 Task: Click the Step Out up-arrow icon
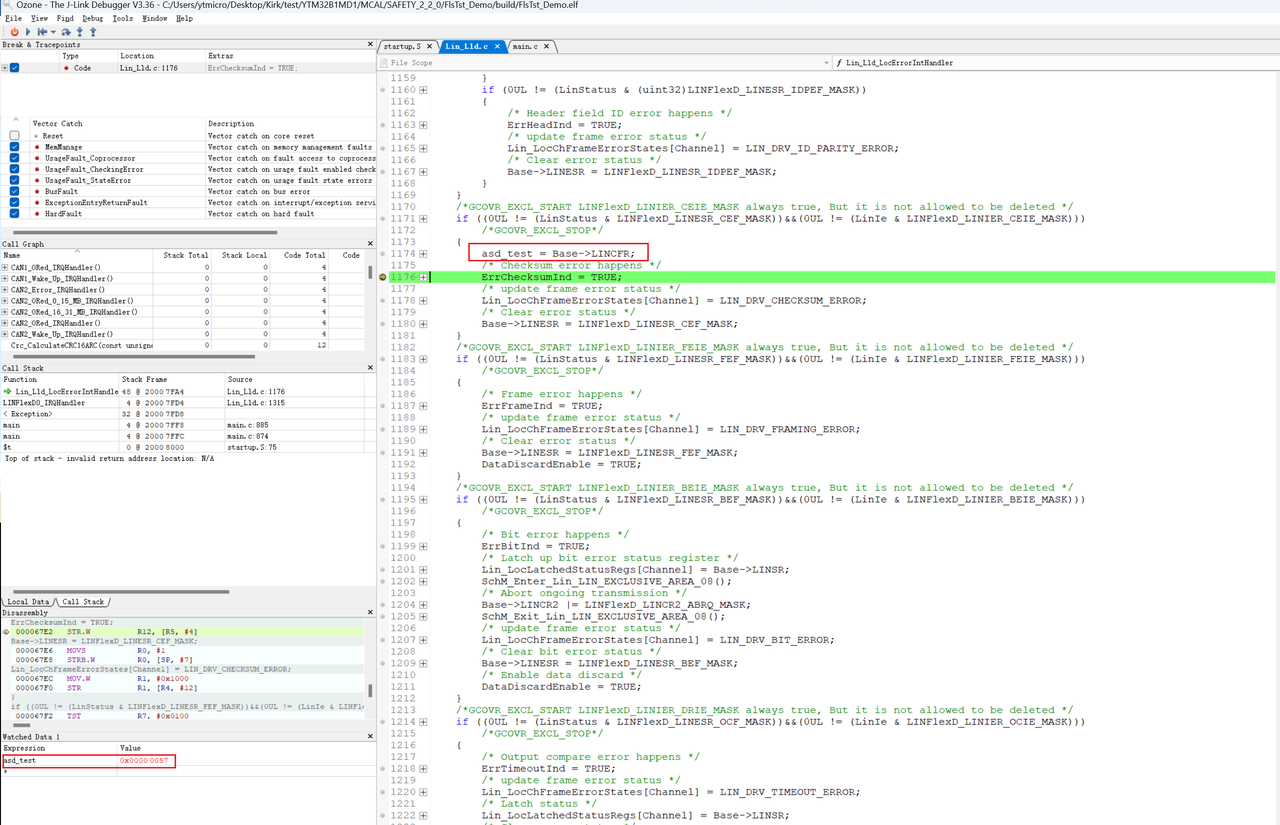point(93,32)
